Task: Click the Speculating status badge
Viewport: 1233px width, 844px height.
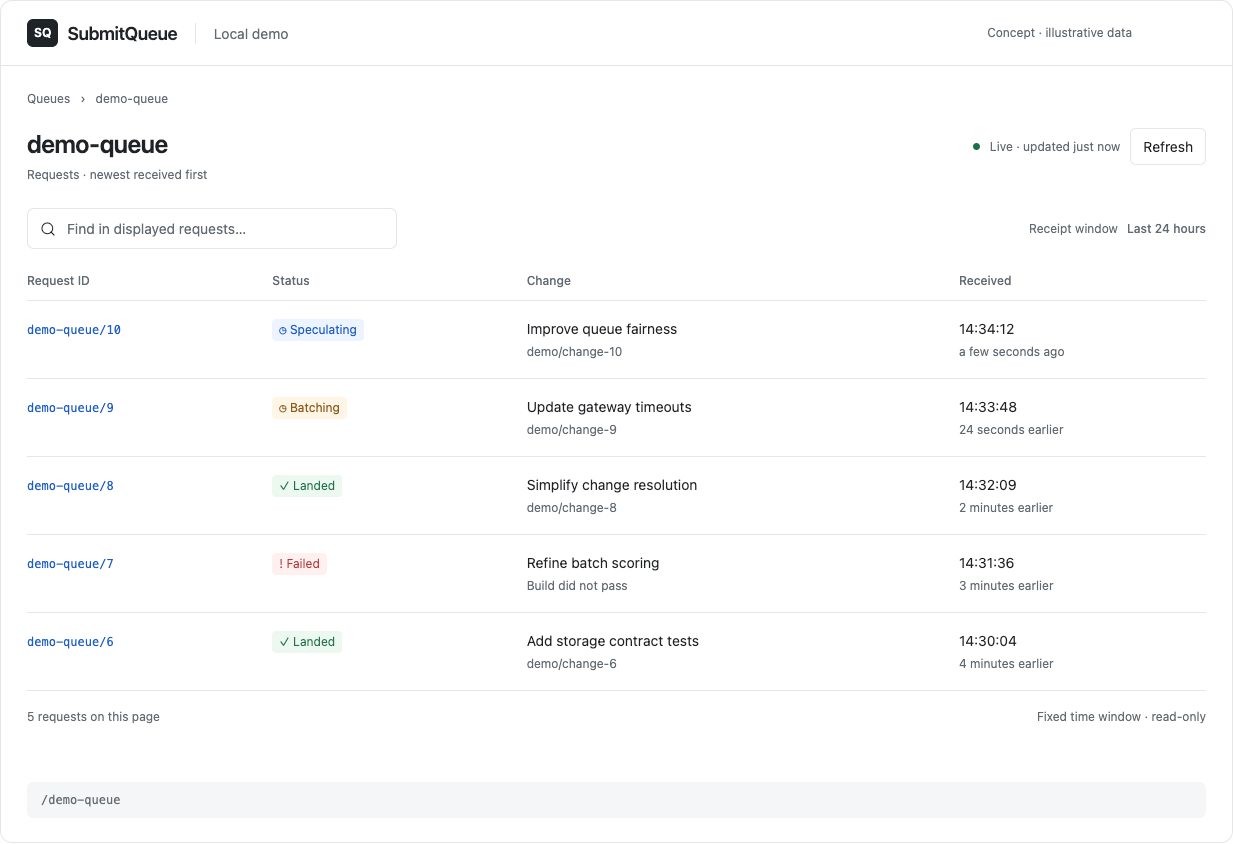Action: click(x=318, y=330)
